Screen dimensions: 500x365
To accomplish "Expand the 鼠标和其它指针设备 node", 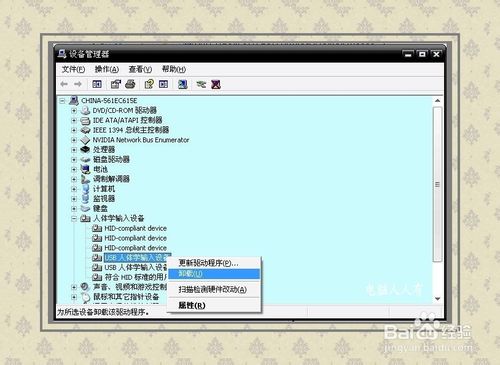I will [74, 297].
